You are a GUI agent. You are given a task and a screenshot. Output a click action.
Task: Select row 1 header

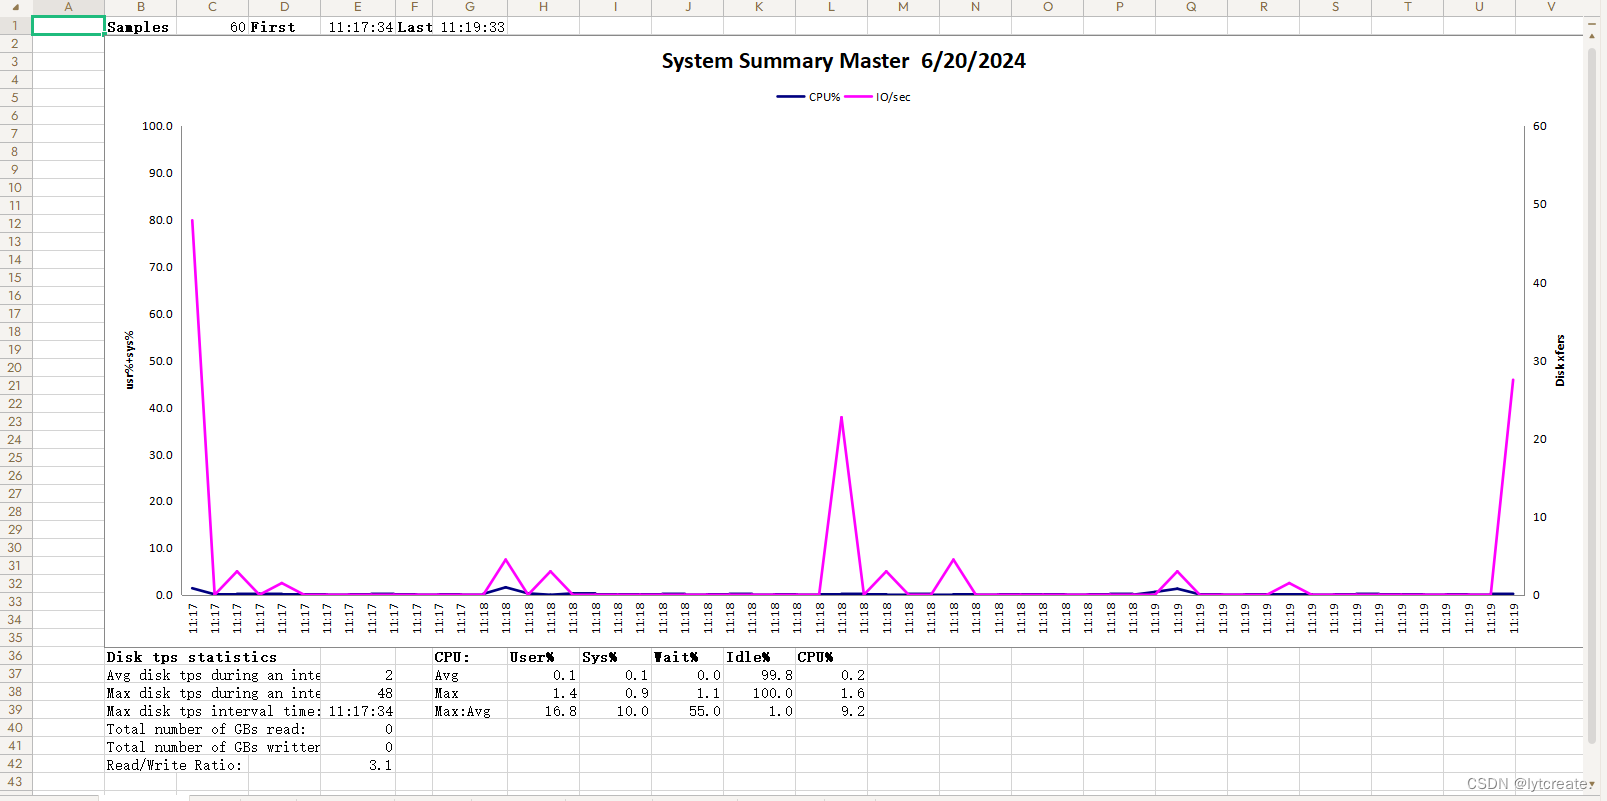15,26
